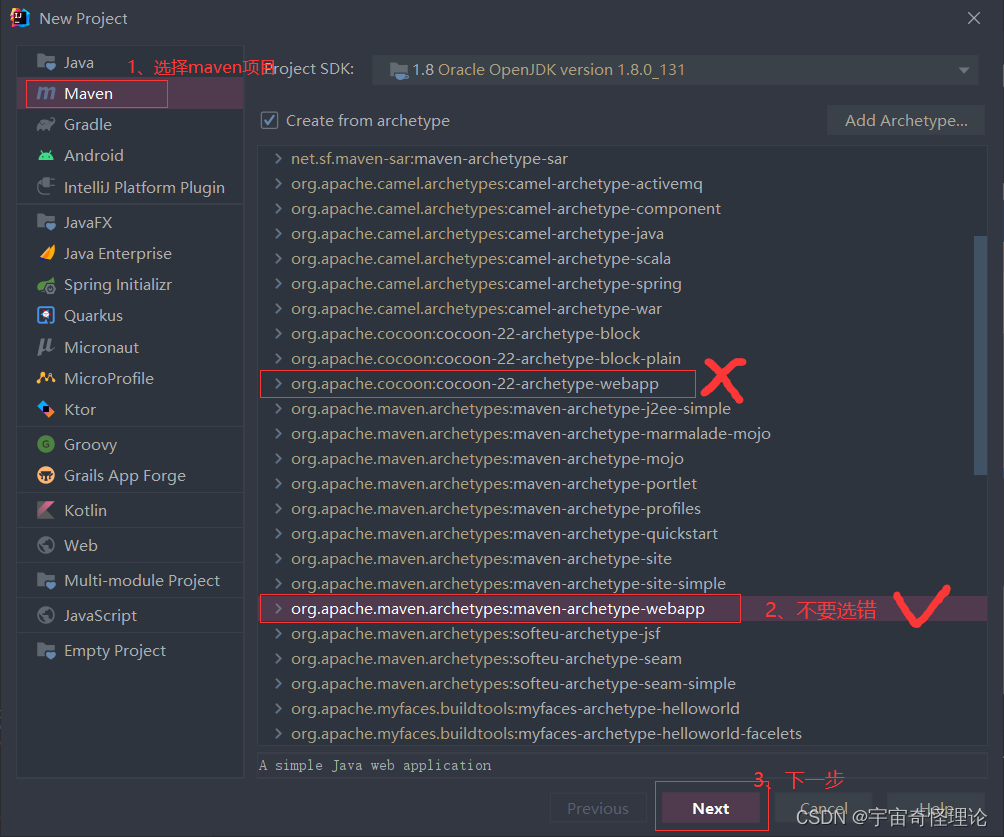Click the Gradle elephant icon
Screen dimensions: 1004x837
(46, 124)
